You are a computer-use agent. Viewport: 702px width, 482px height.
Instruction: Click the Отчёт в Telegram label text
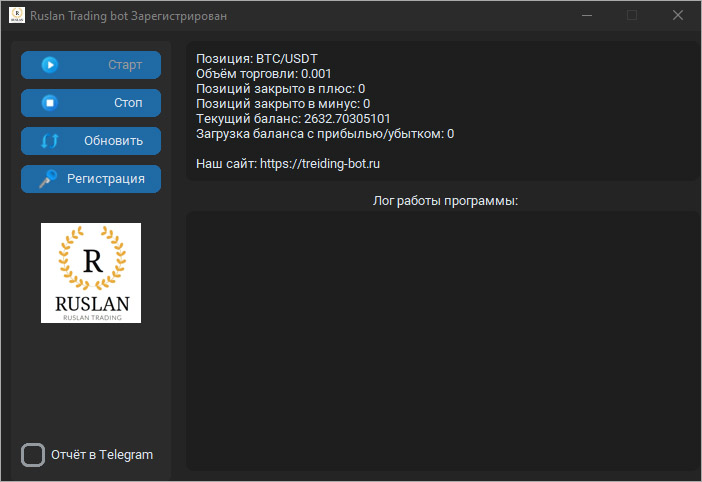click(102, 455)
